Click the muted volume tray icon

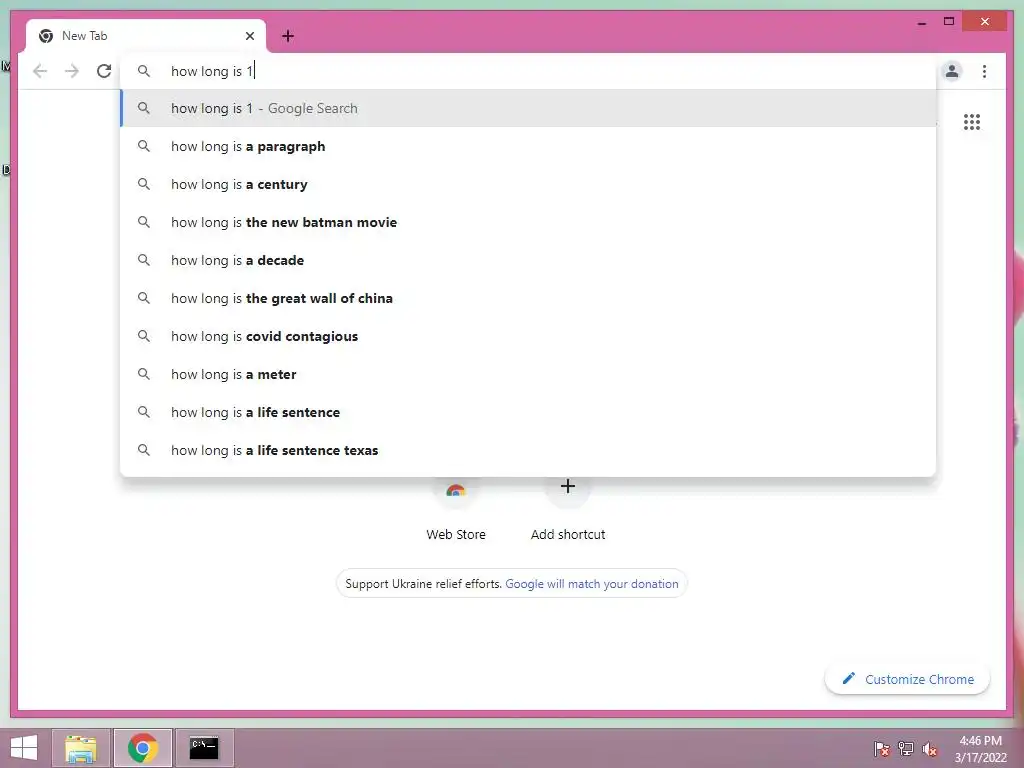[930, 748]
